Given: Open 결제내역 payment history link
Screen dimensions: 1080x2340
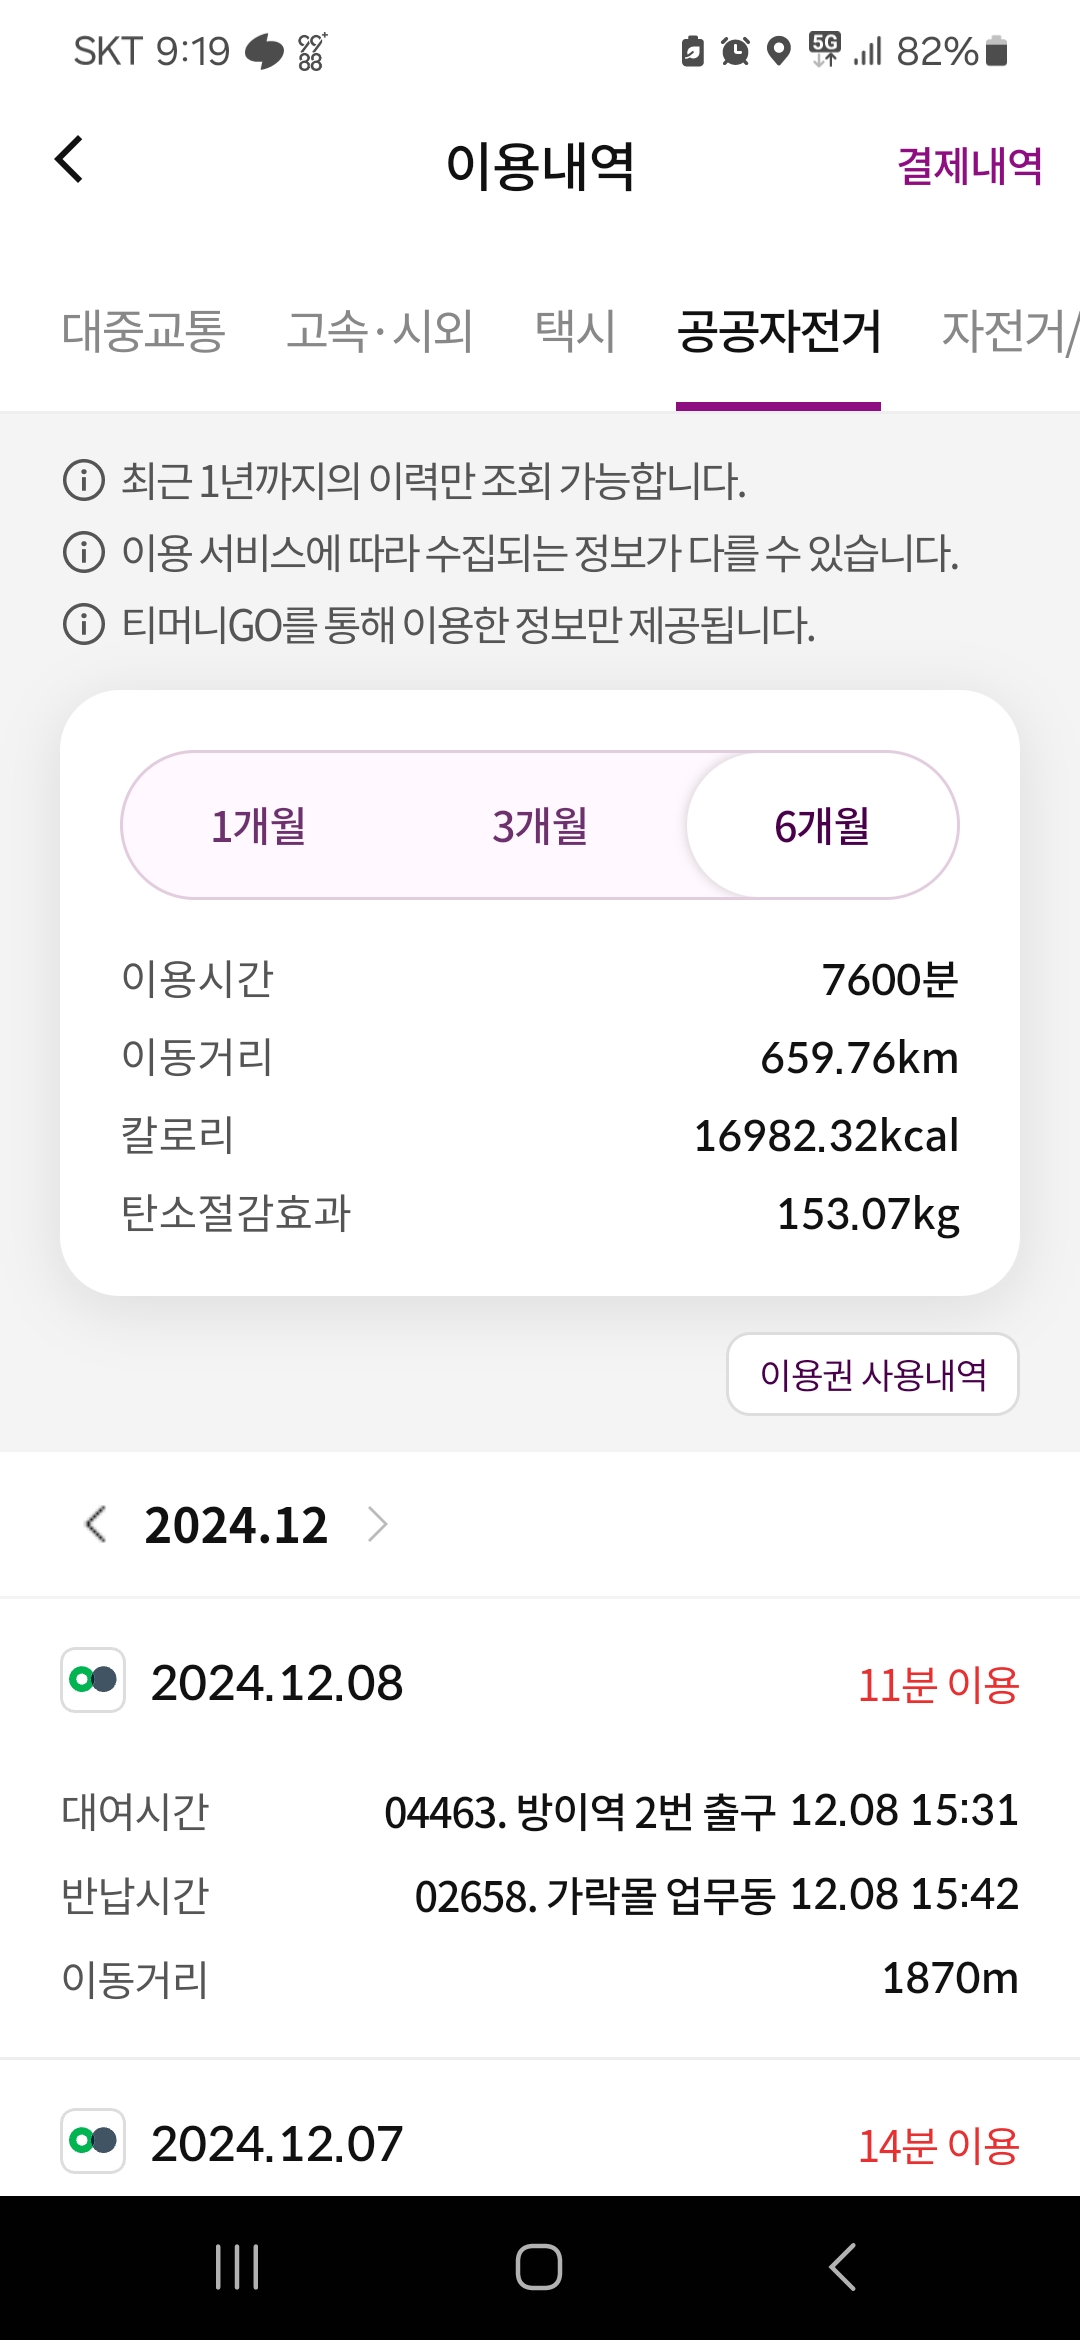Looking at the screenshot, I should [x=969, y=166].
